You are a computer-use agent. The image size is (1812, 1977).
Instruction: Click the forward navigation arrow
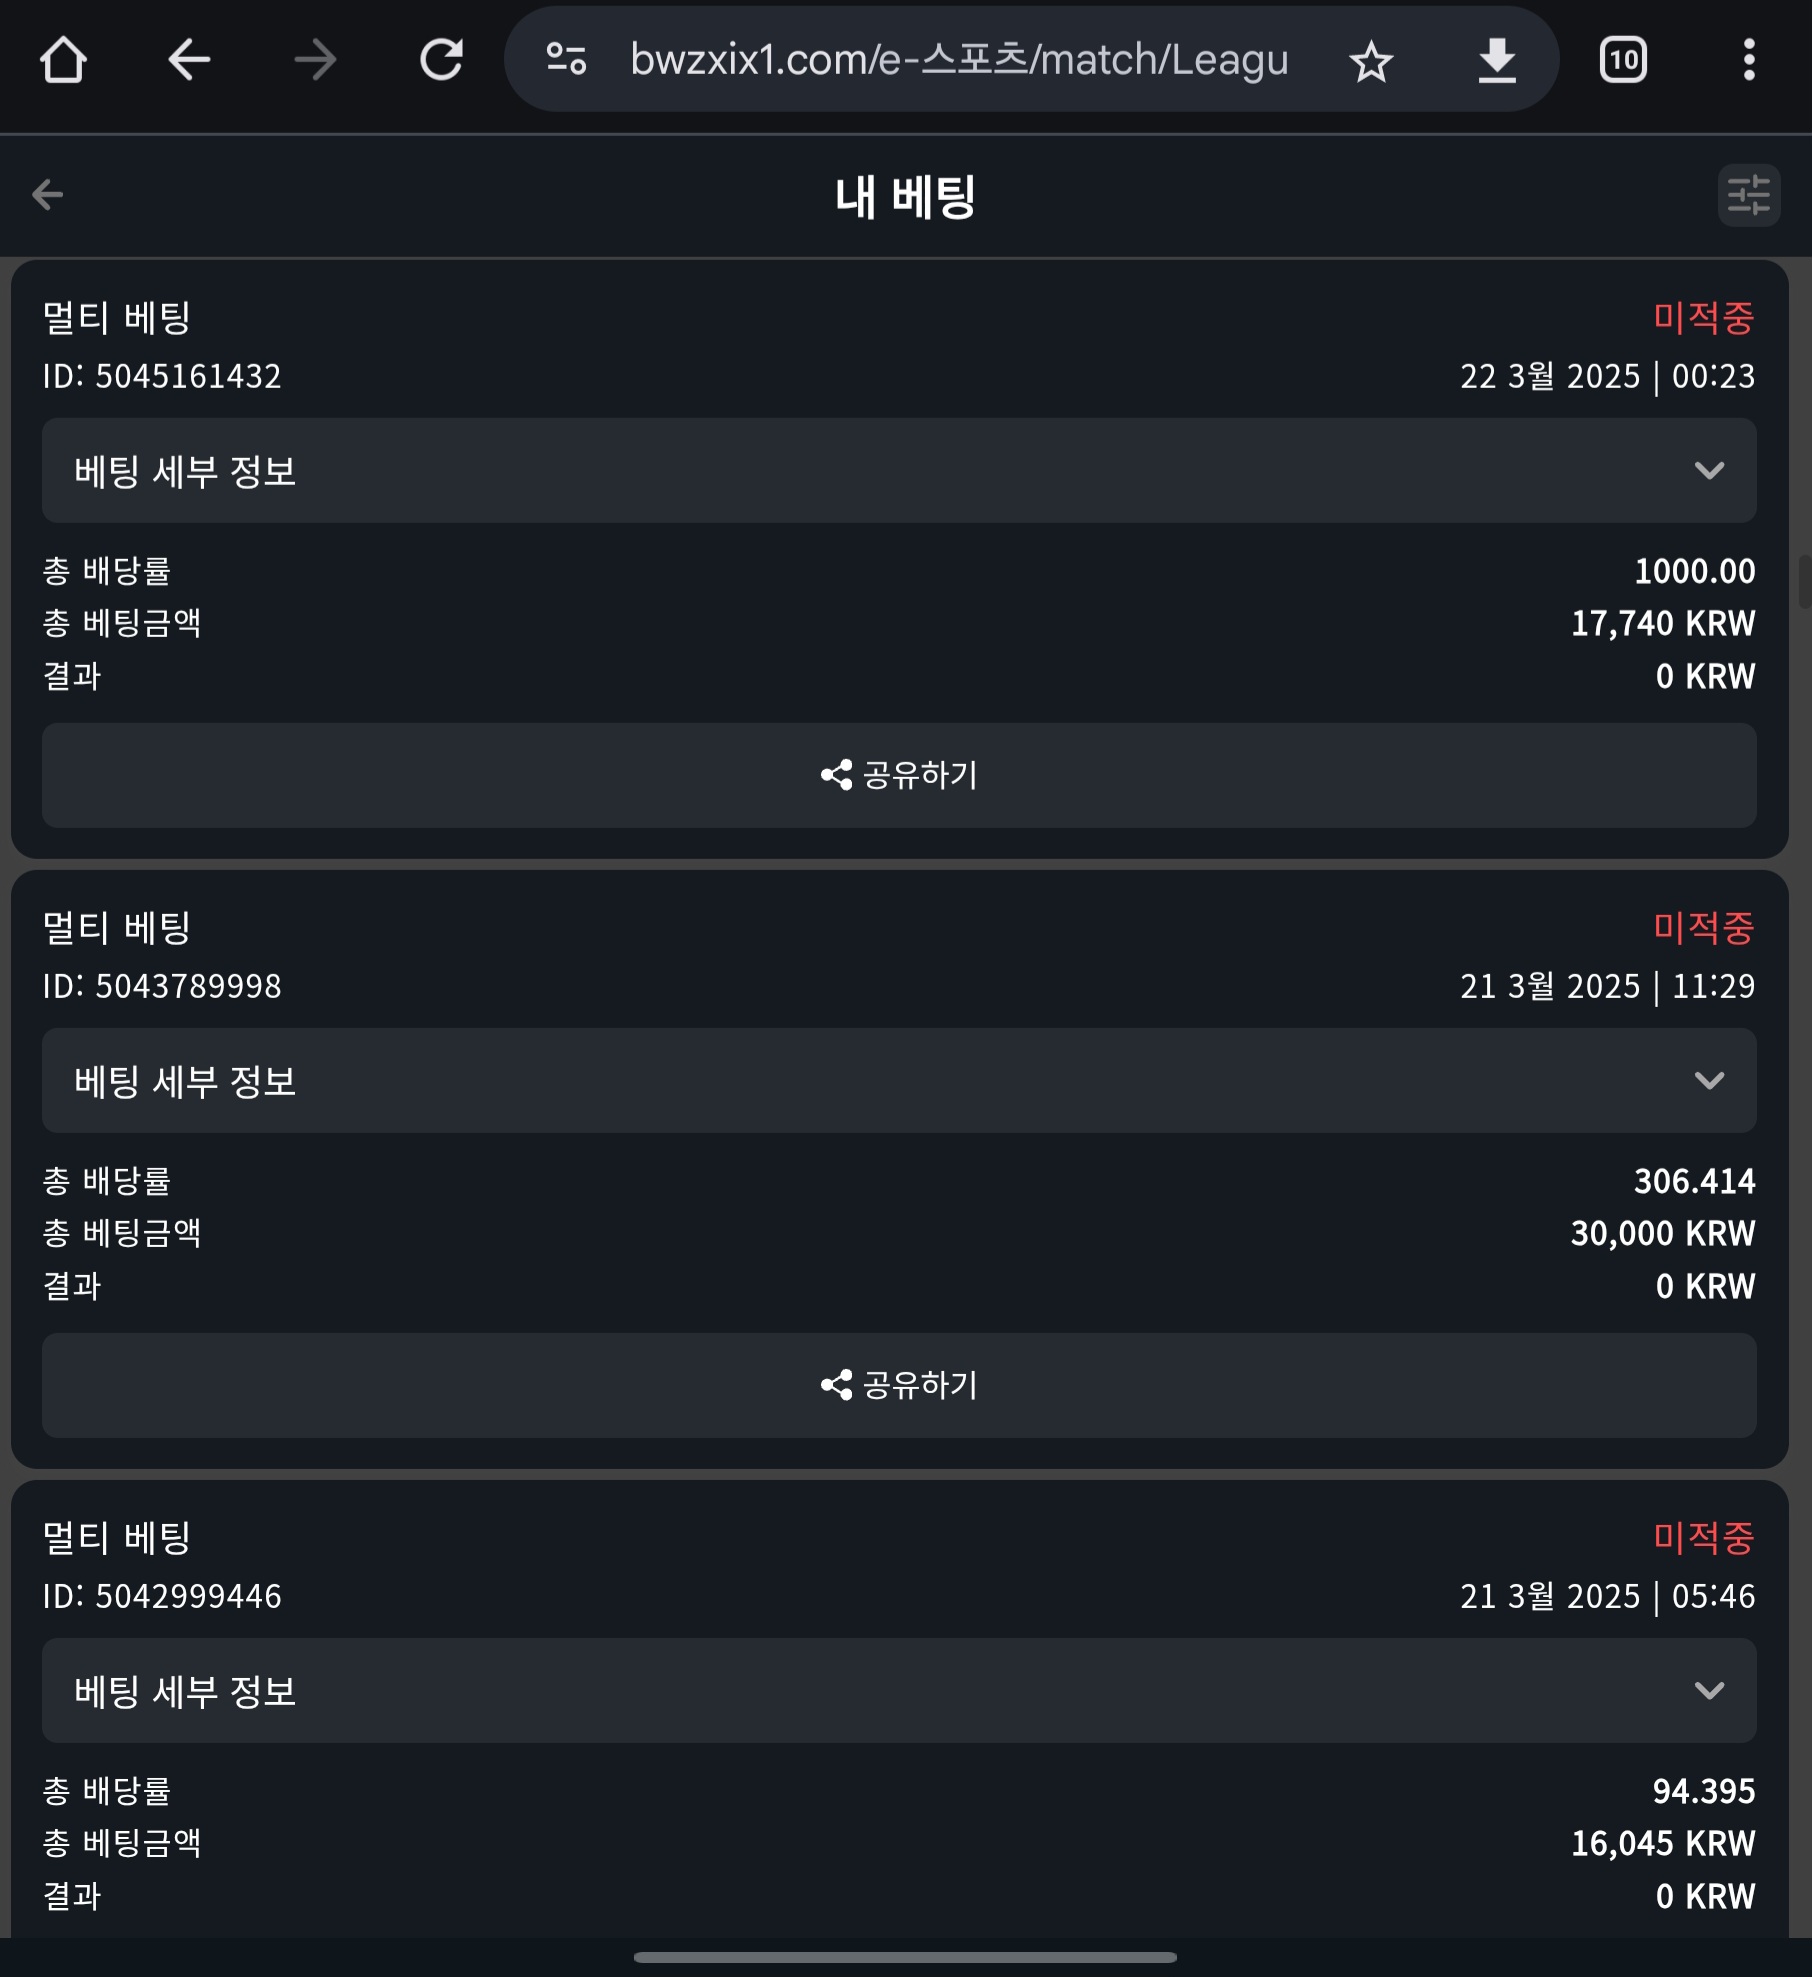pos(315,60)
